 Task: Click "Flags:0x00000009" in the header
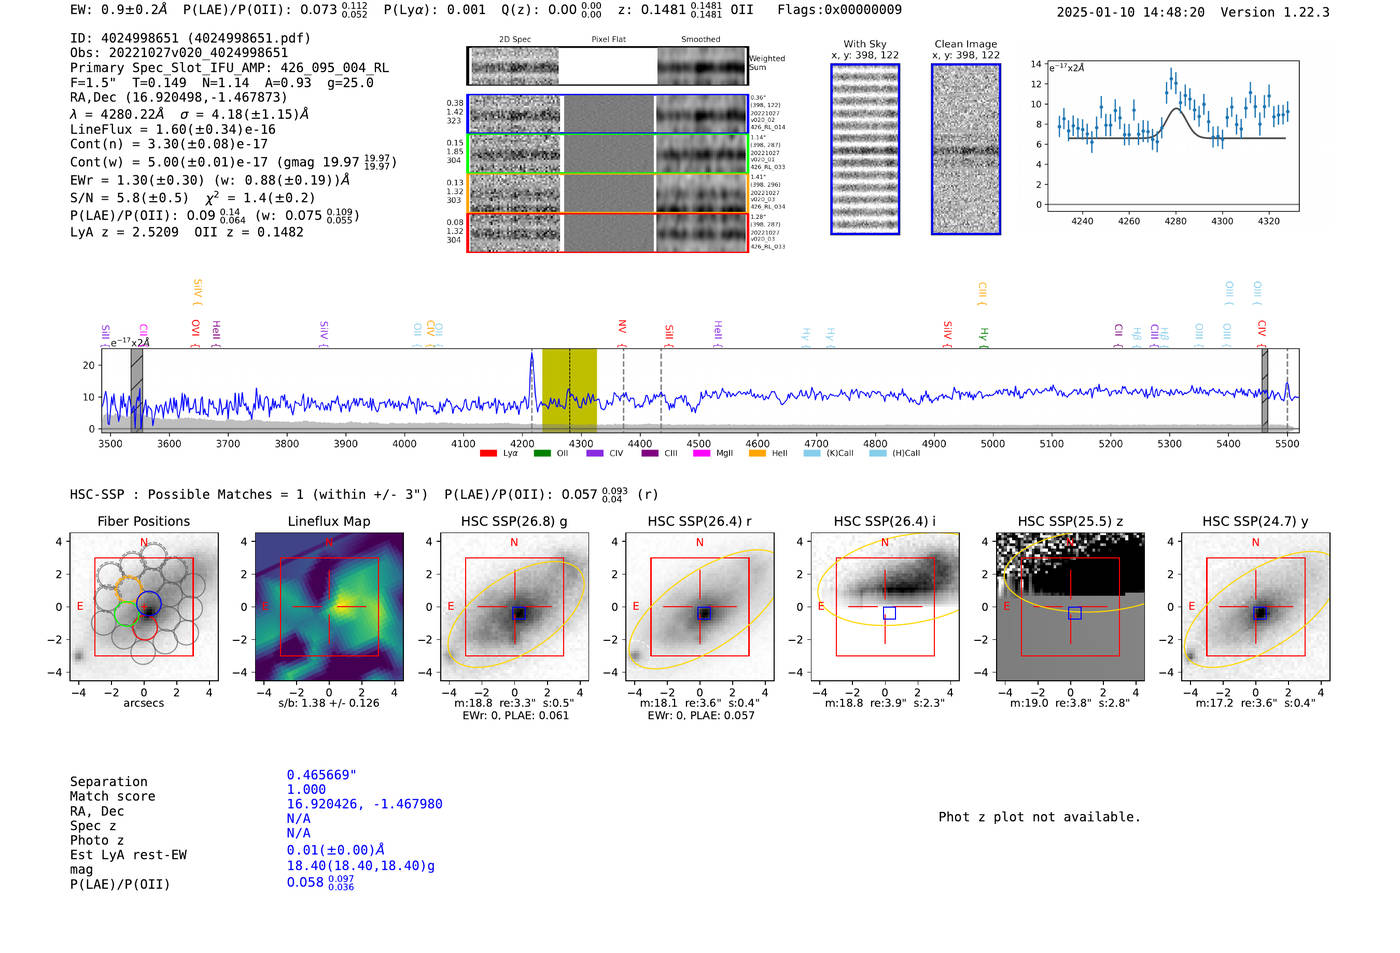[x=839, y=10]
